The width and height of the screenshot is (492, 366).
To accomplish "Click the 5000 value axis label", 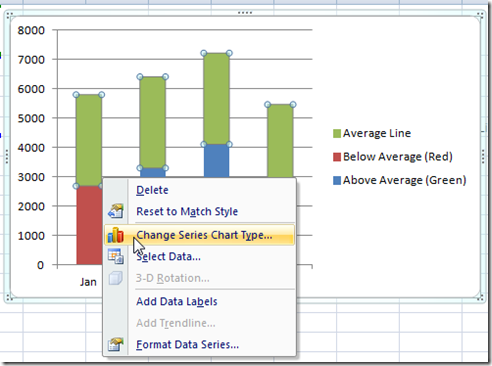I will 31,118.
